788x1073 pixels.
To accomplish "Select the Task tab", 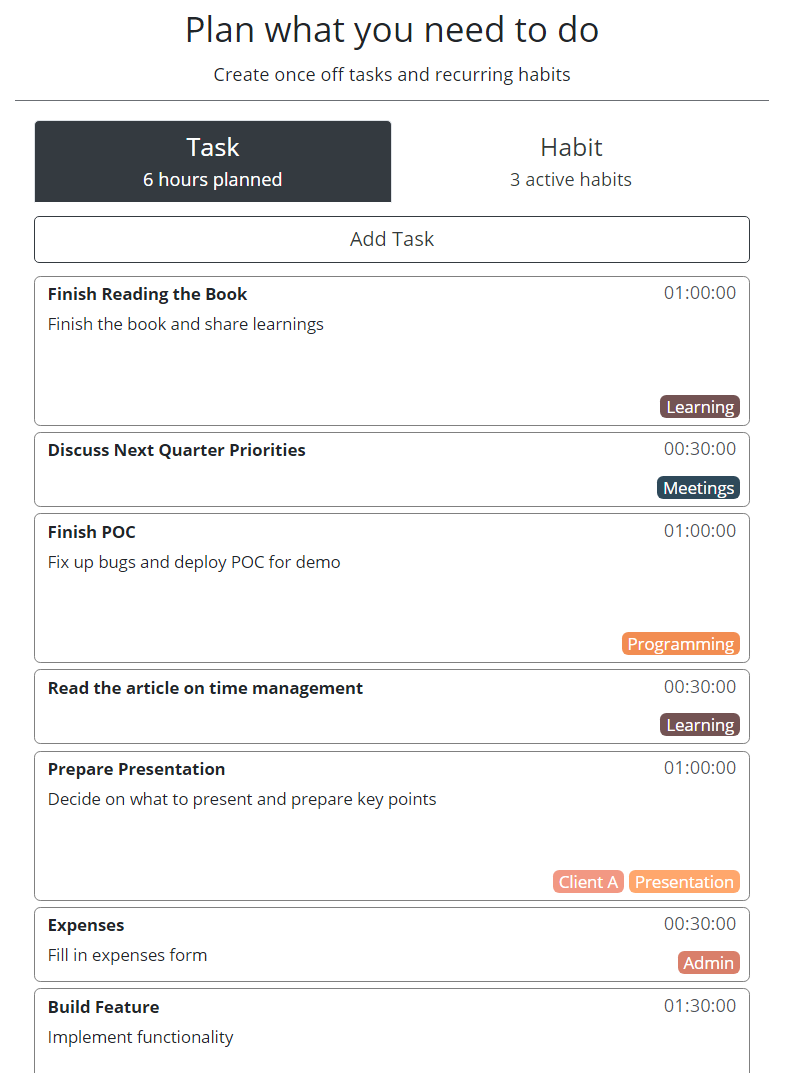I will [x=212, y=162].
